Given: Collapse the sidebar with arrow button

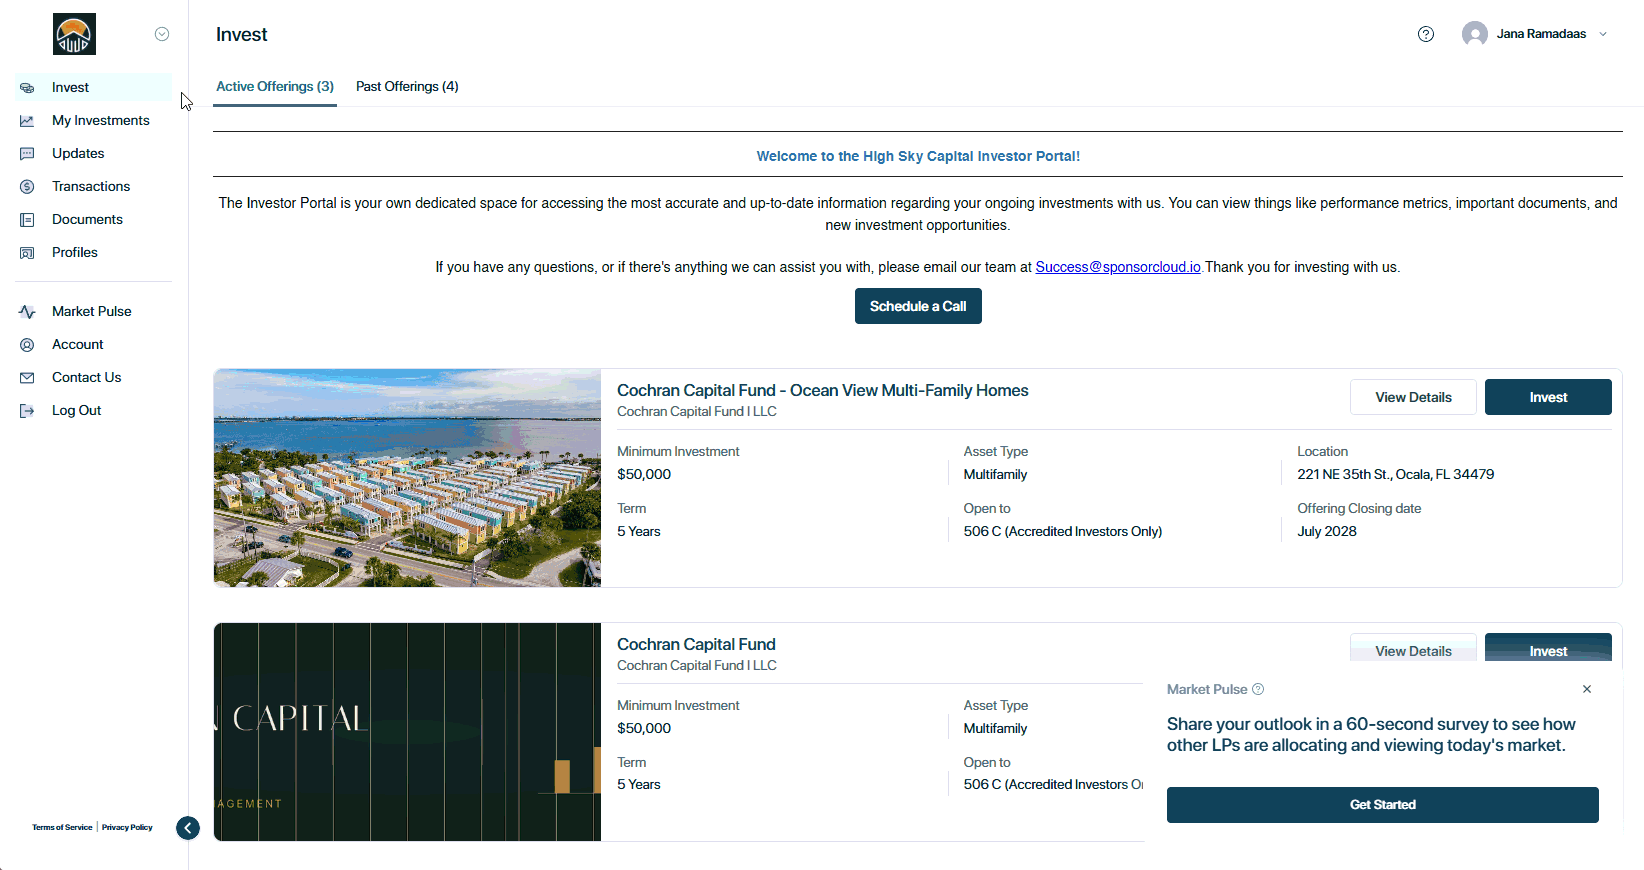Looking at the screenshot, I should (x=188, y=828).
